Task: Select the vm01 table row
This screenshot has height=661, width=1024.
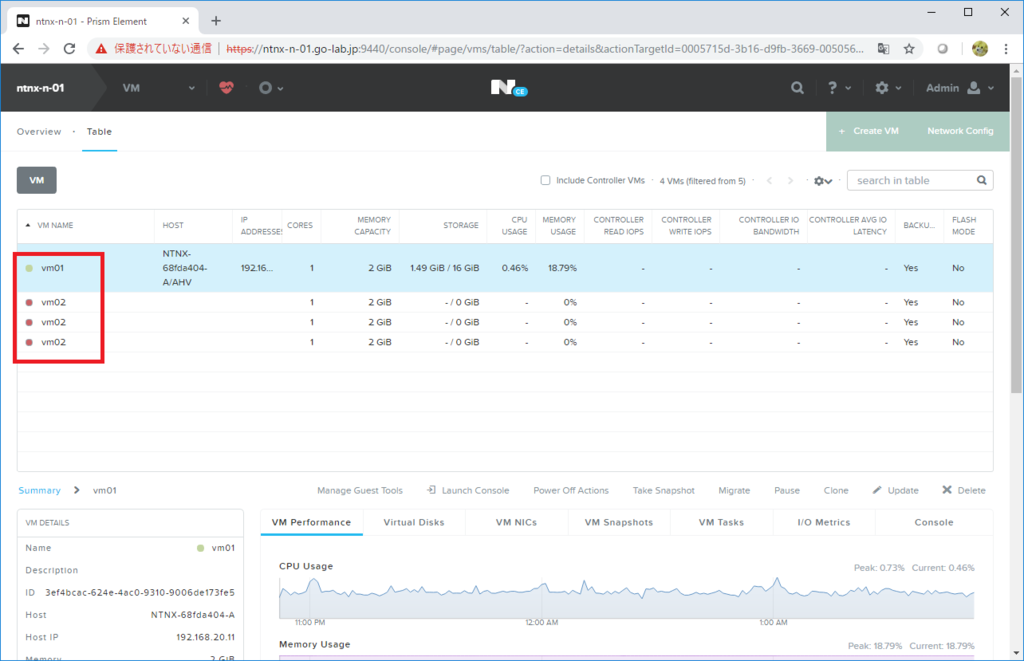Action: tap(505, 268)
